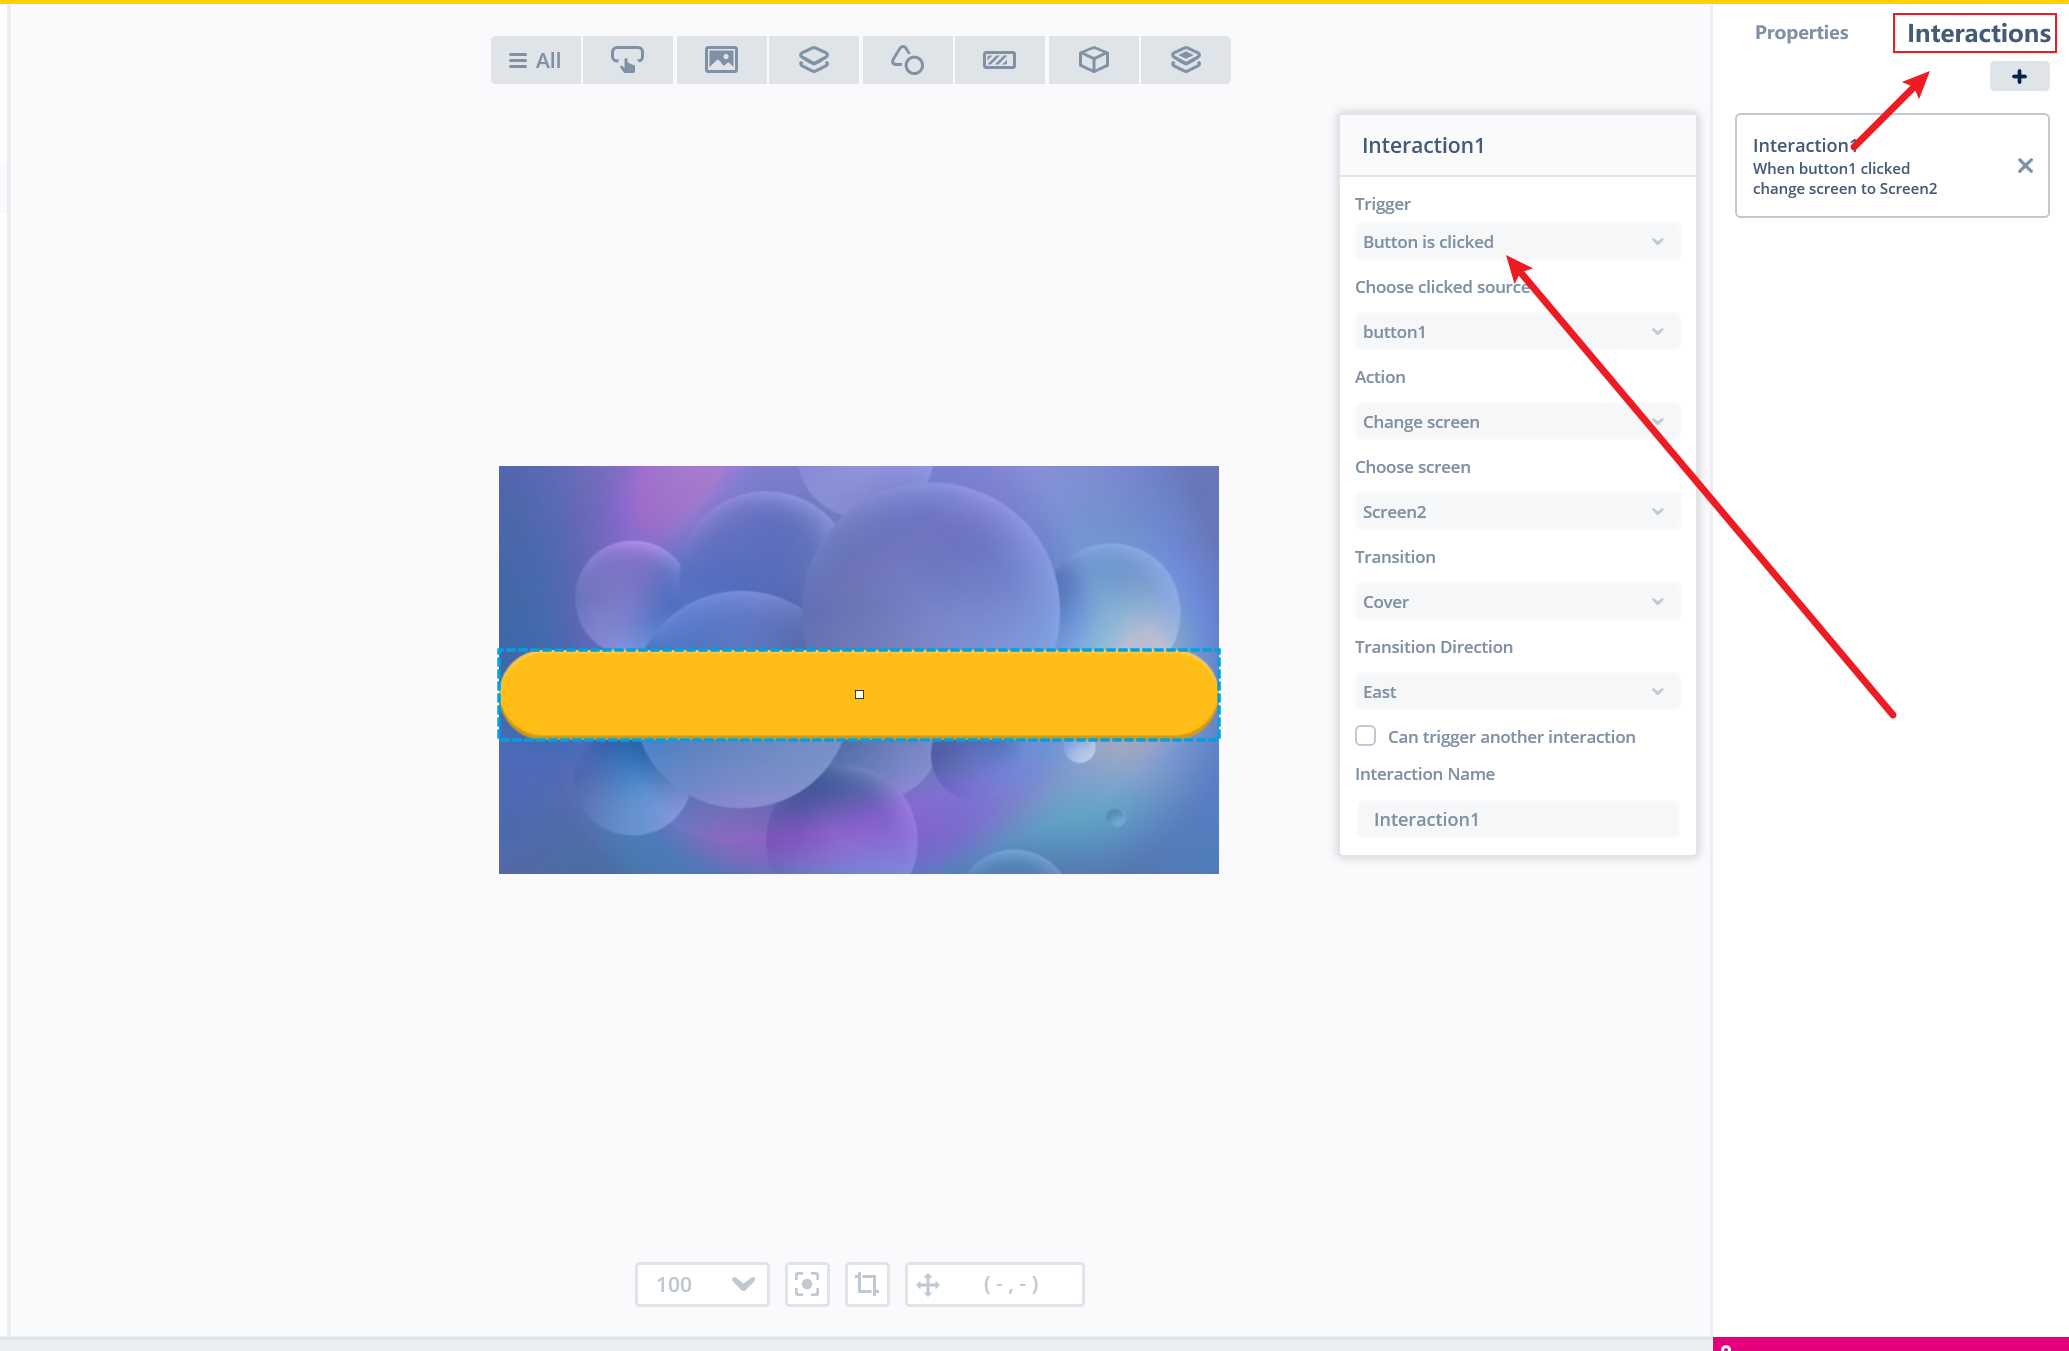Open the 100 zoom level dropdown
2069x1351 pixels.
pyautogui.click(x=702, y=1284)
